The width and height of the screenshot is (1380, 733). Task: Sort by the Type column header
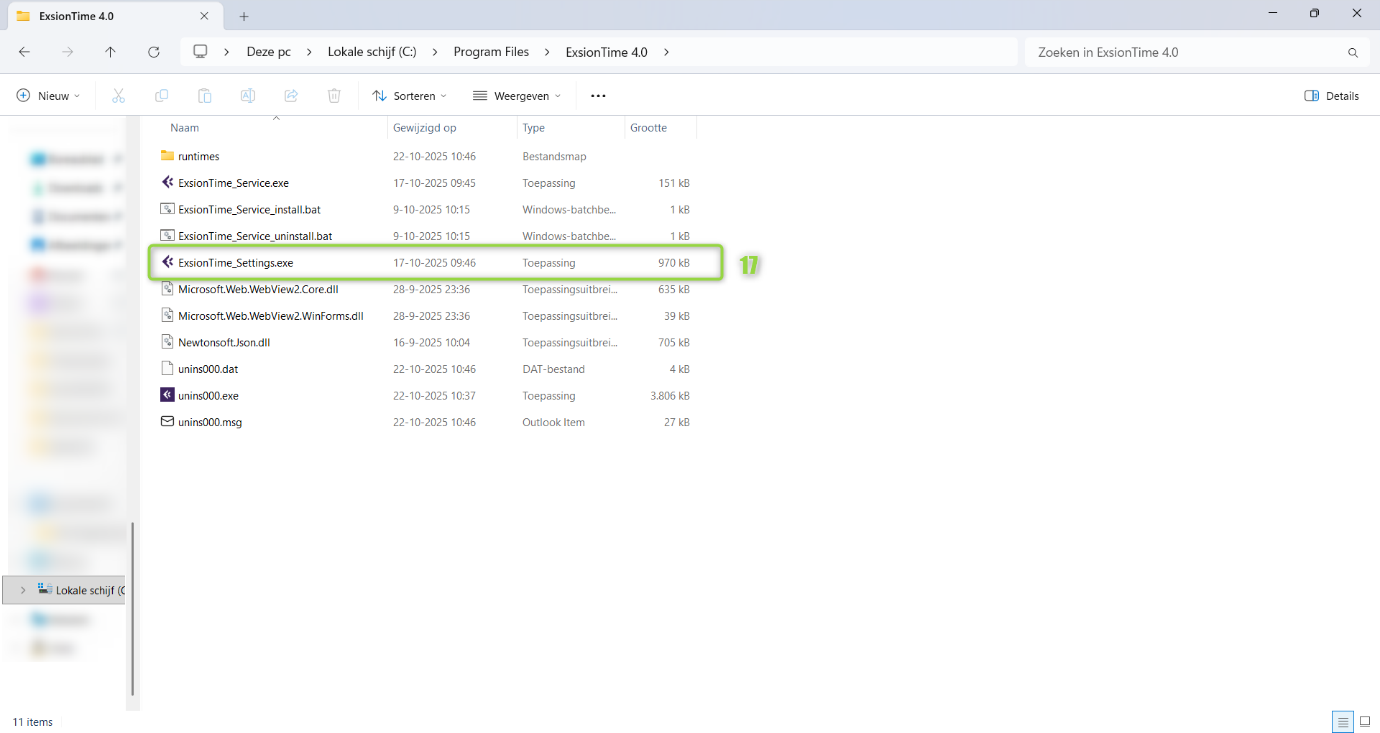[x=571, y=128]
